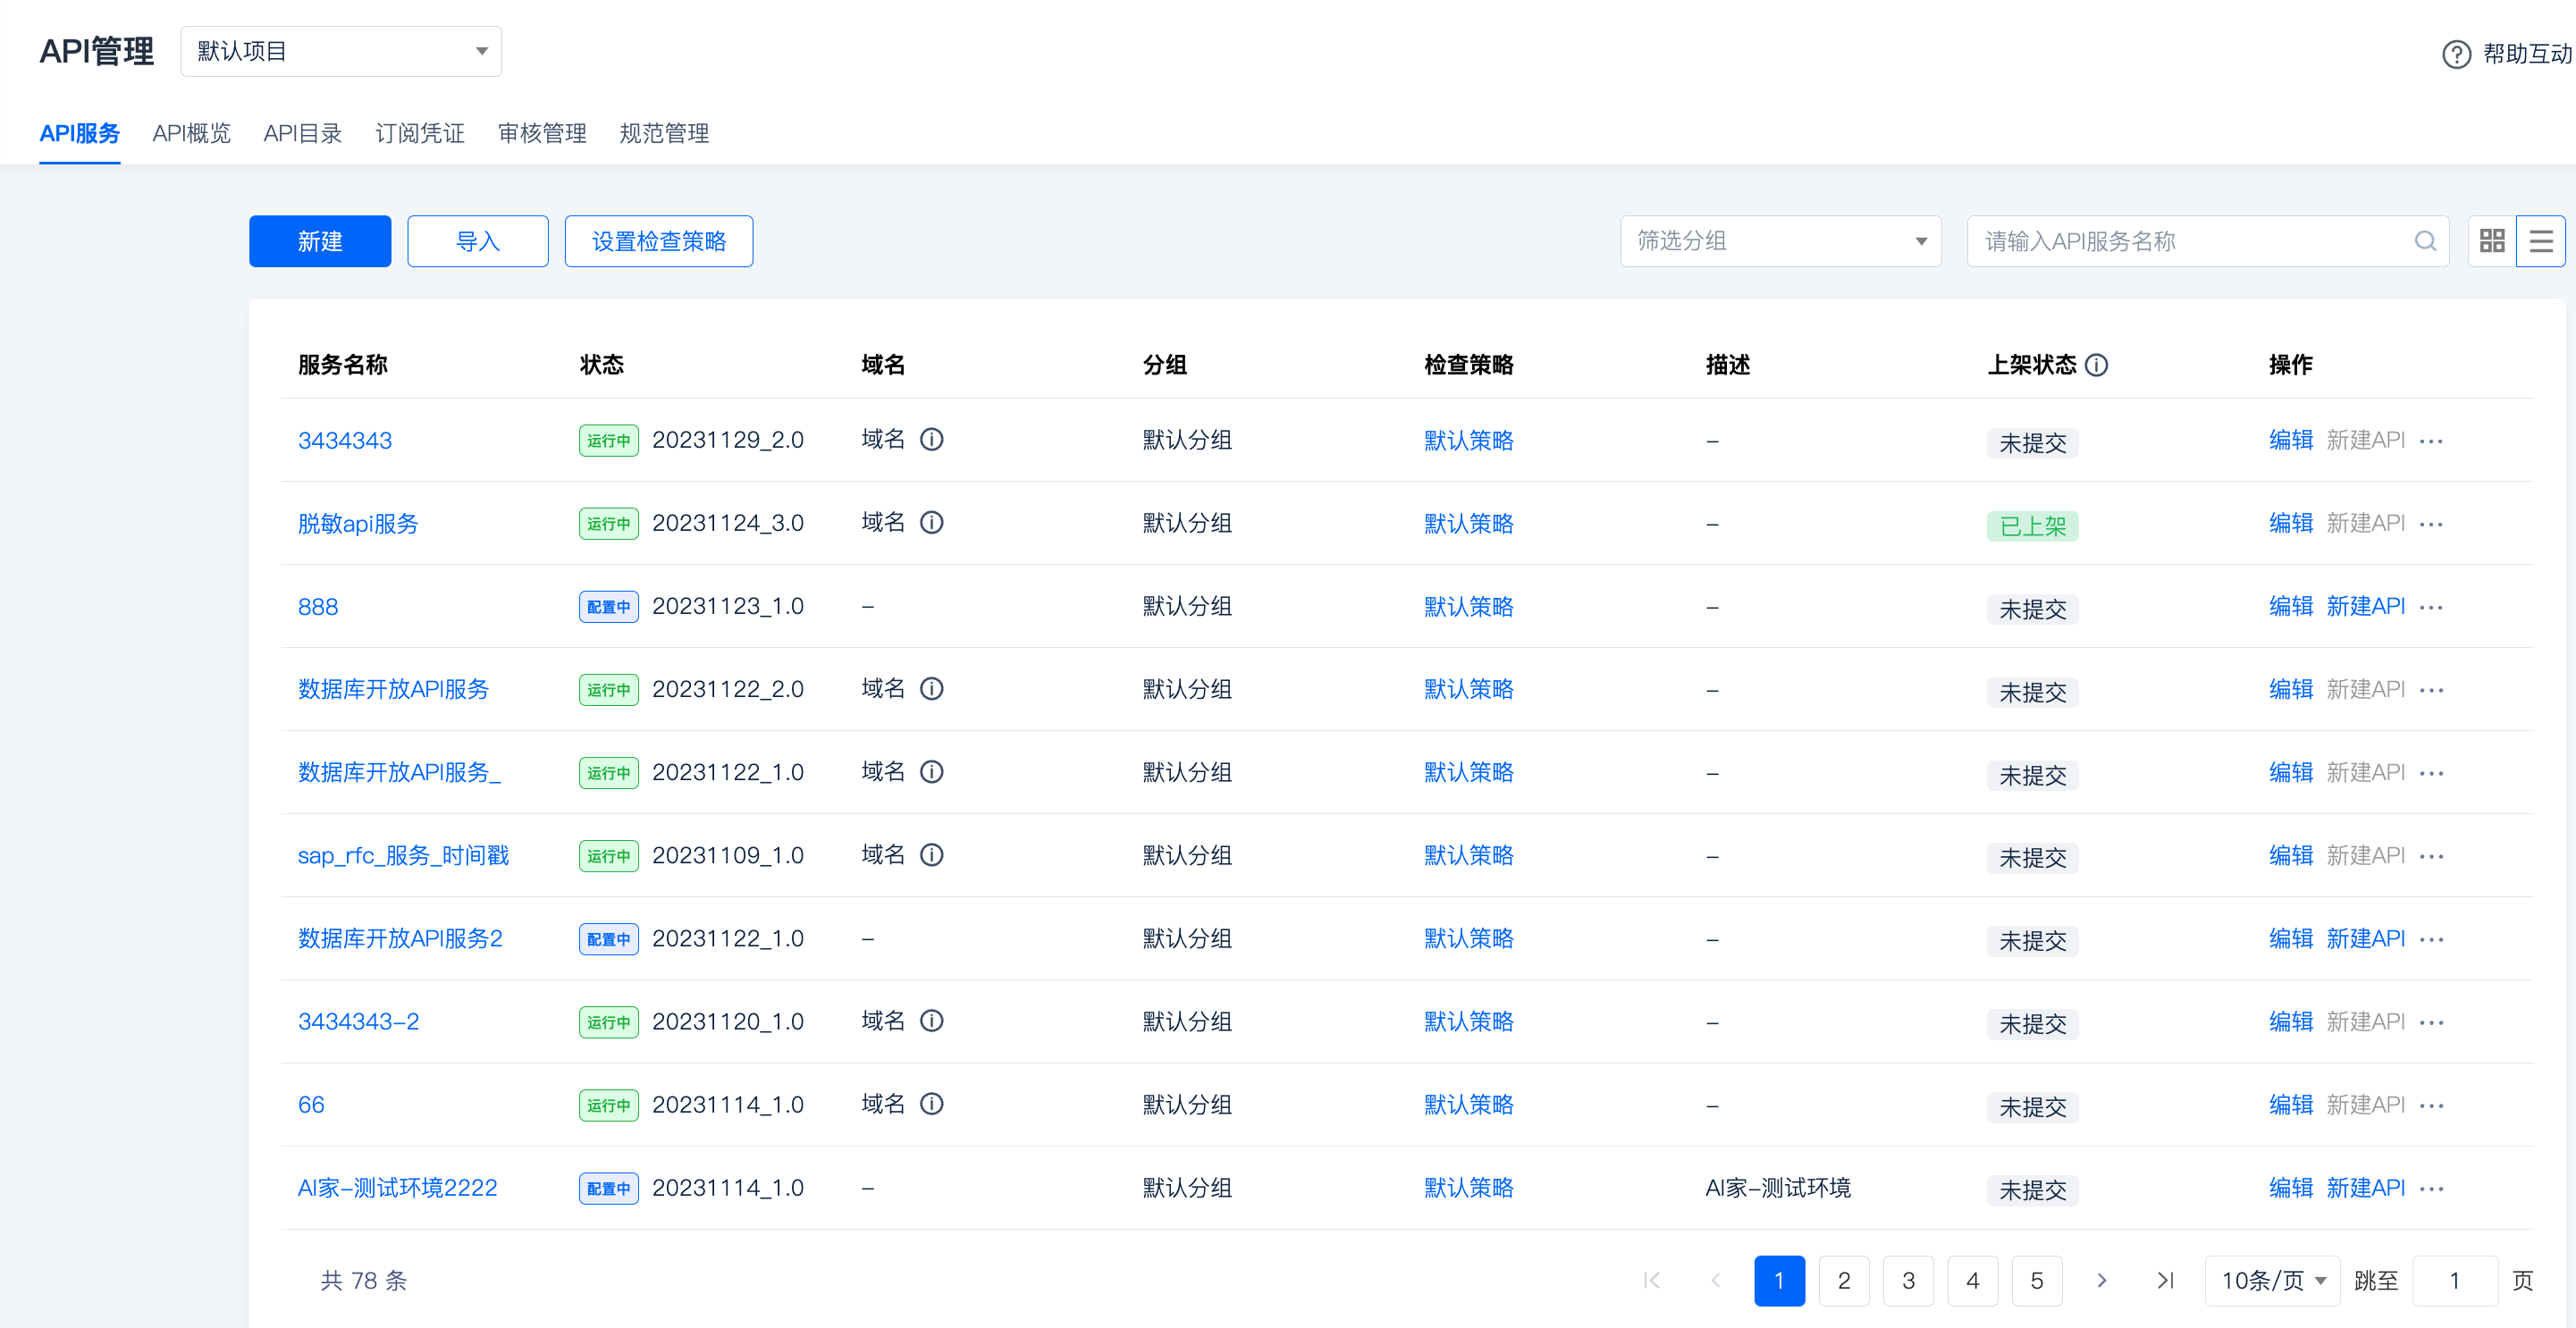2576x1328 pixels.
Task: Open more actions menu for 3434343 row
Action: coord(2431,441)
